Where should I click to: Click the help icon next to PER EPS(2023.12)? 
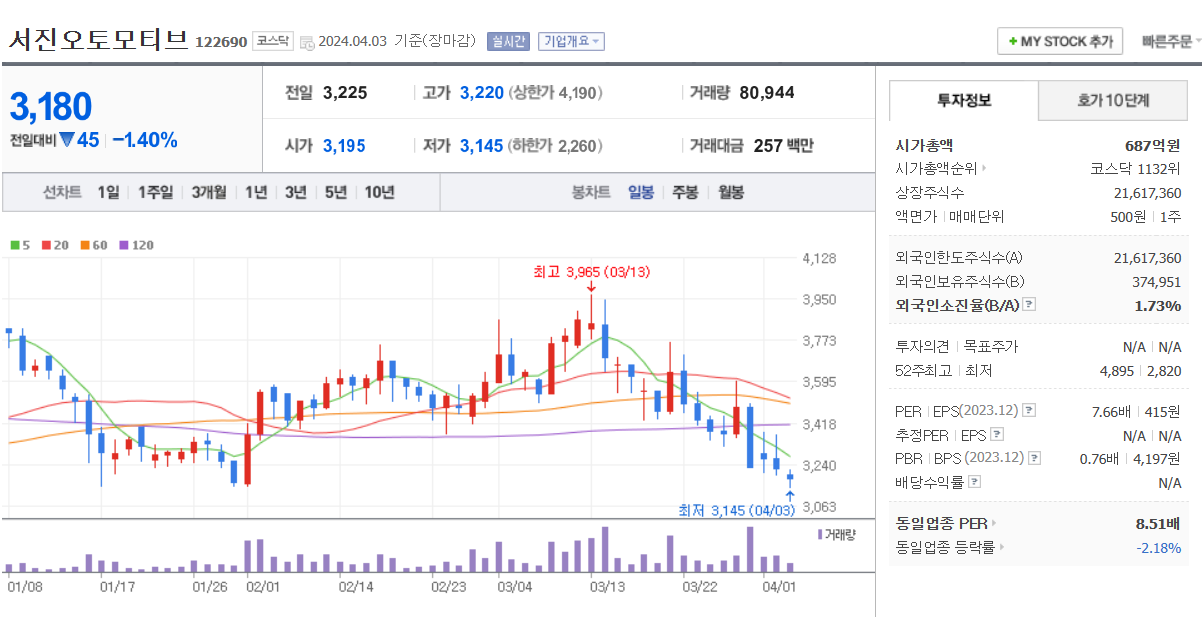point(1029,410)
